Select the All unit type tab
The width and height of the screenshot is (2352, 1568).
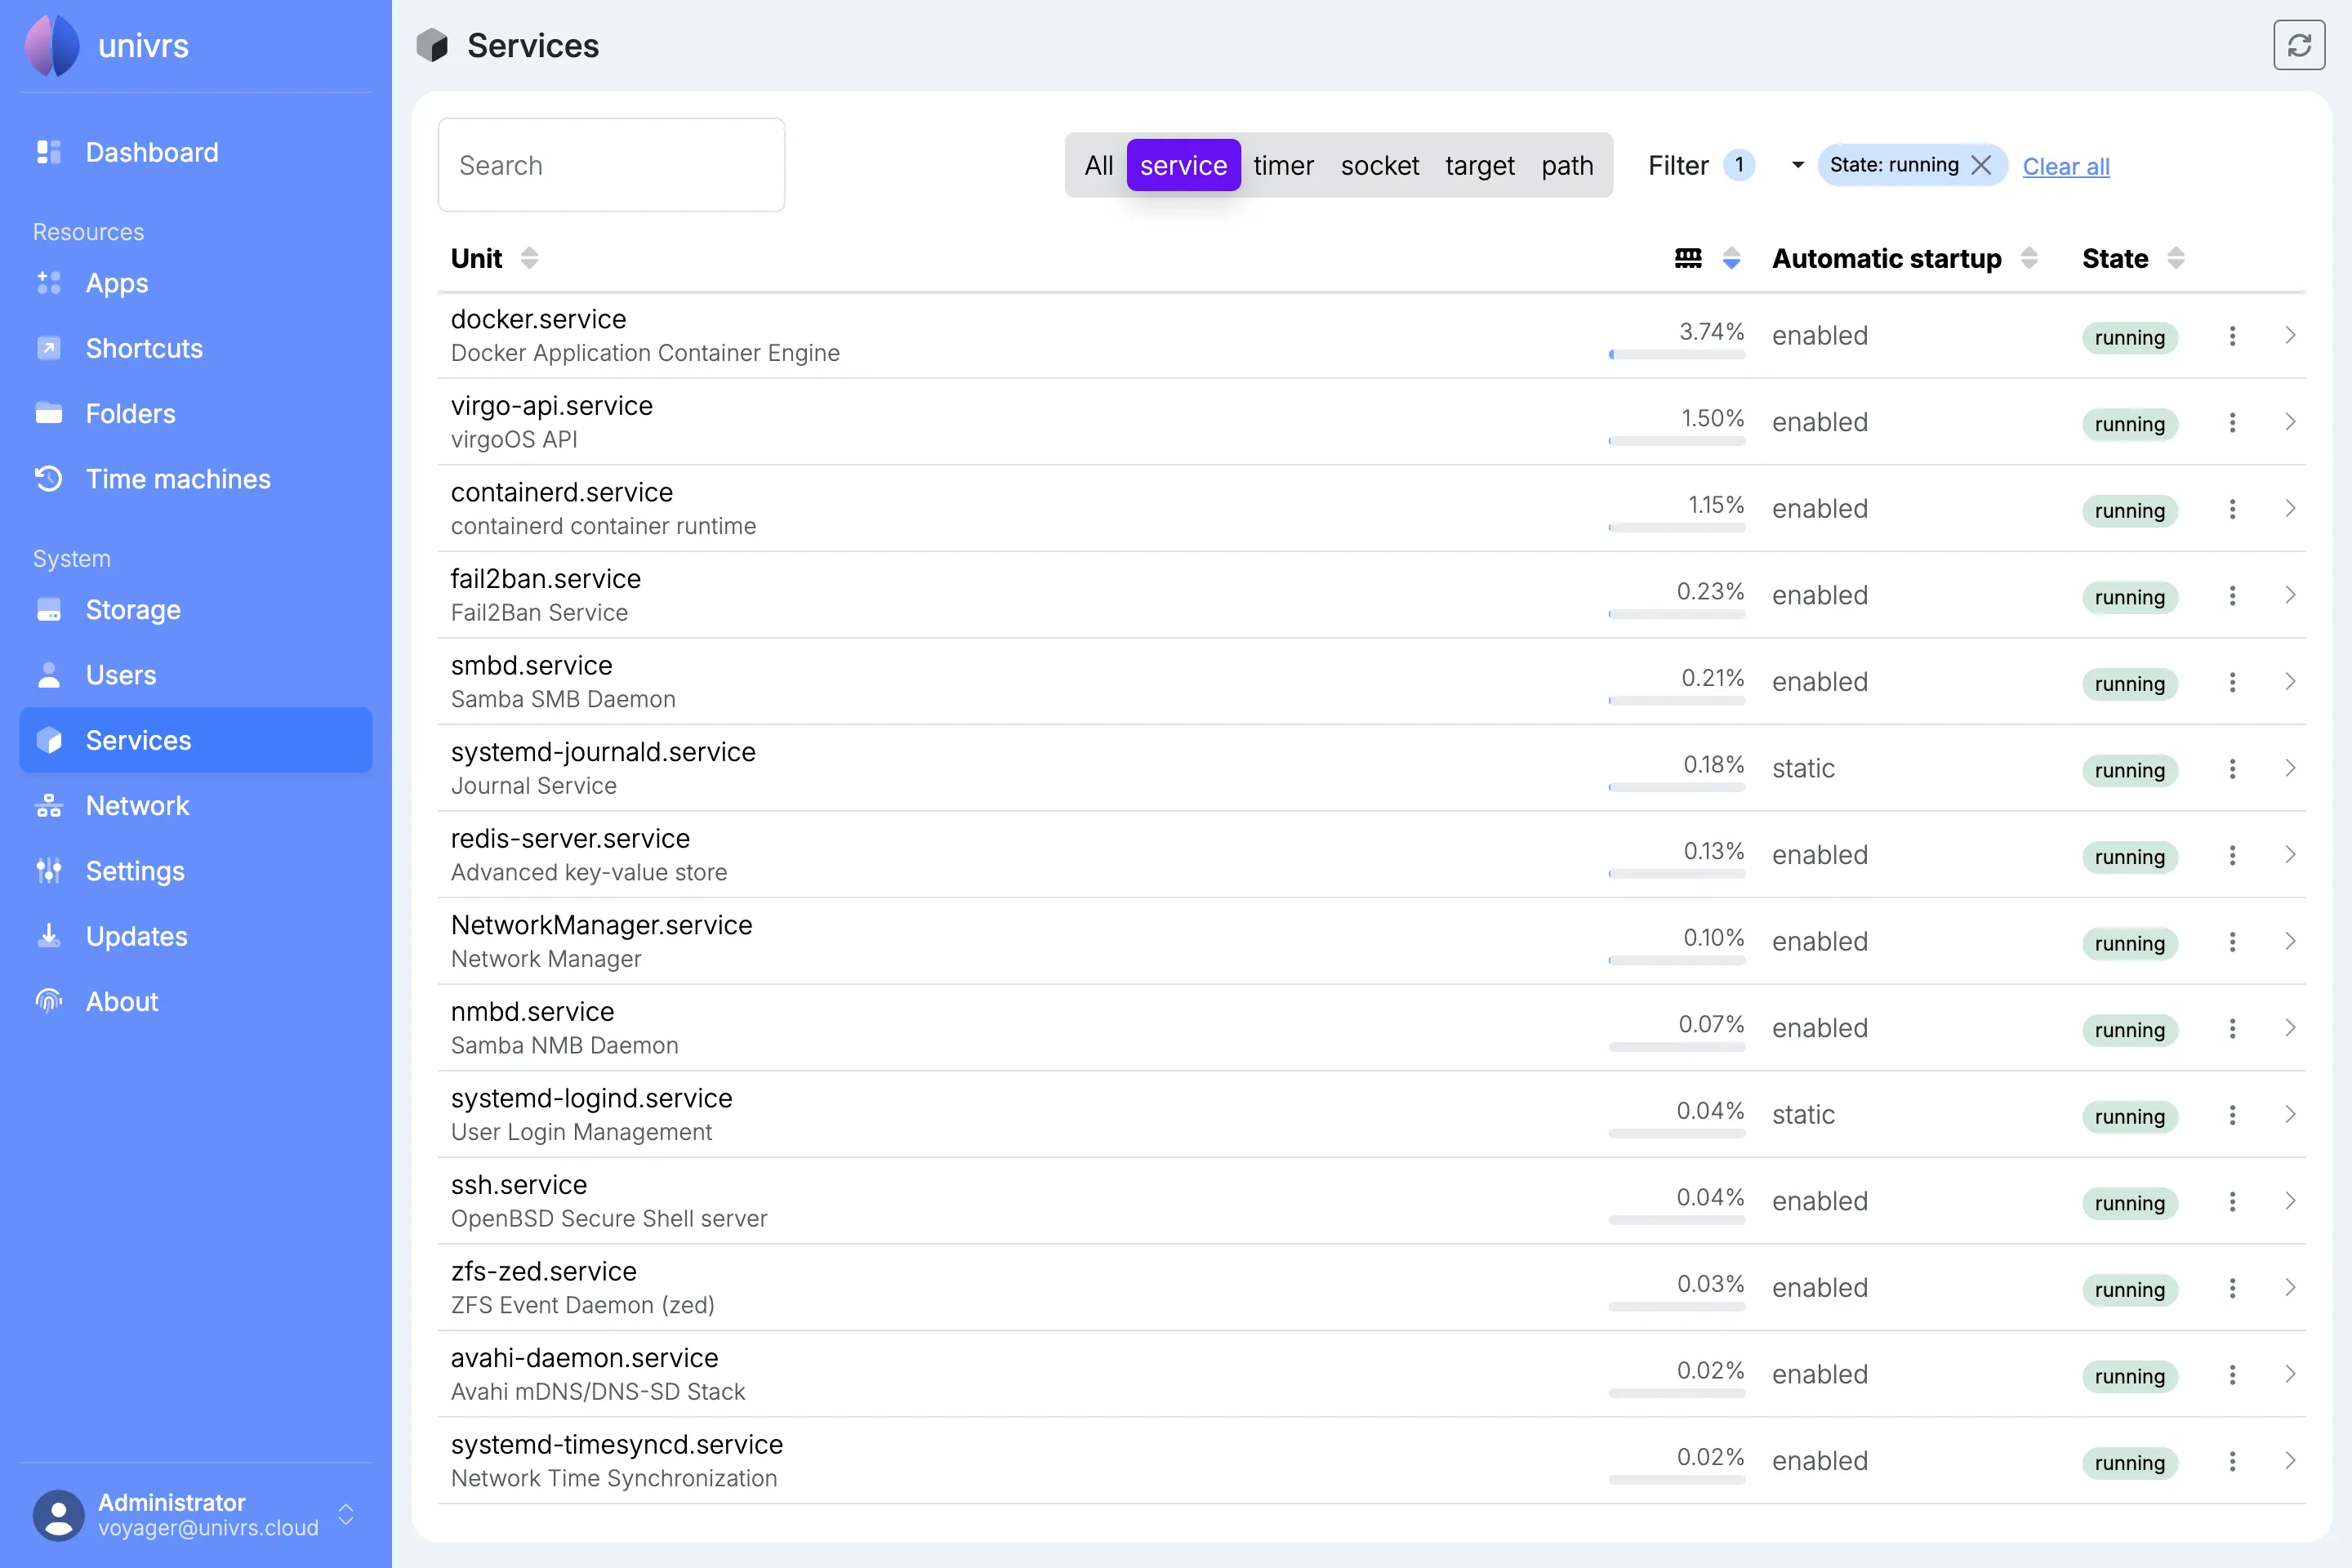1098,165
